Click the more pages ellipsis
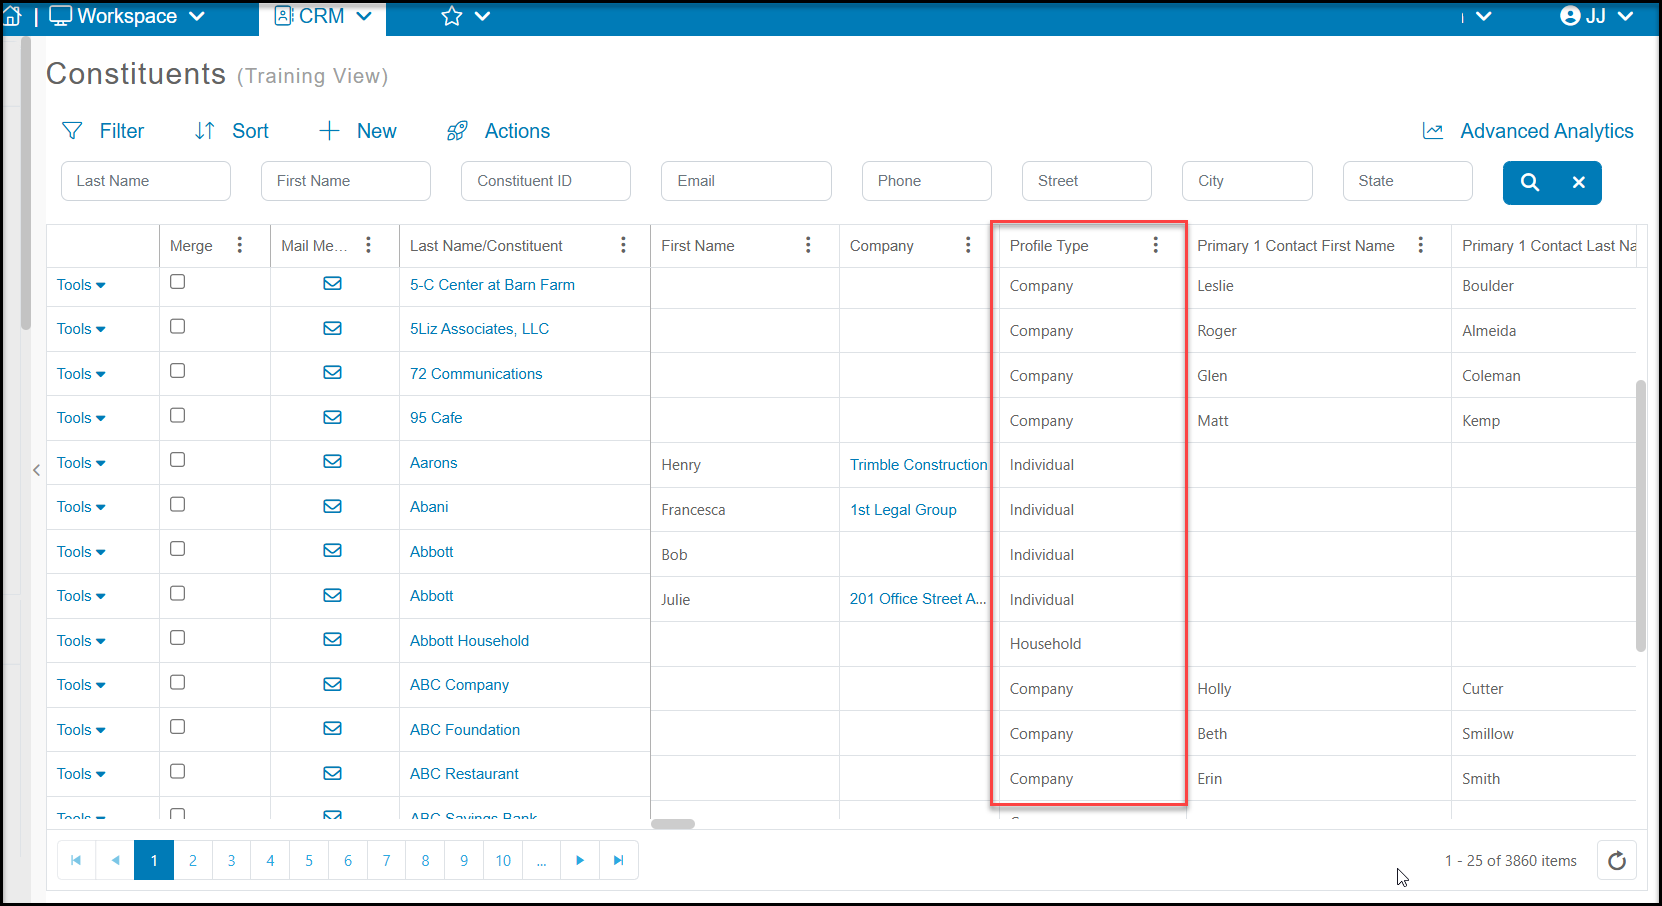Image resolution: width=1662 pixels, height=906 pixels. 541,860
